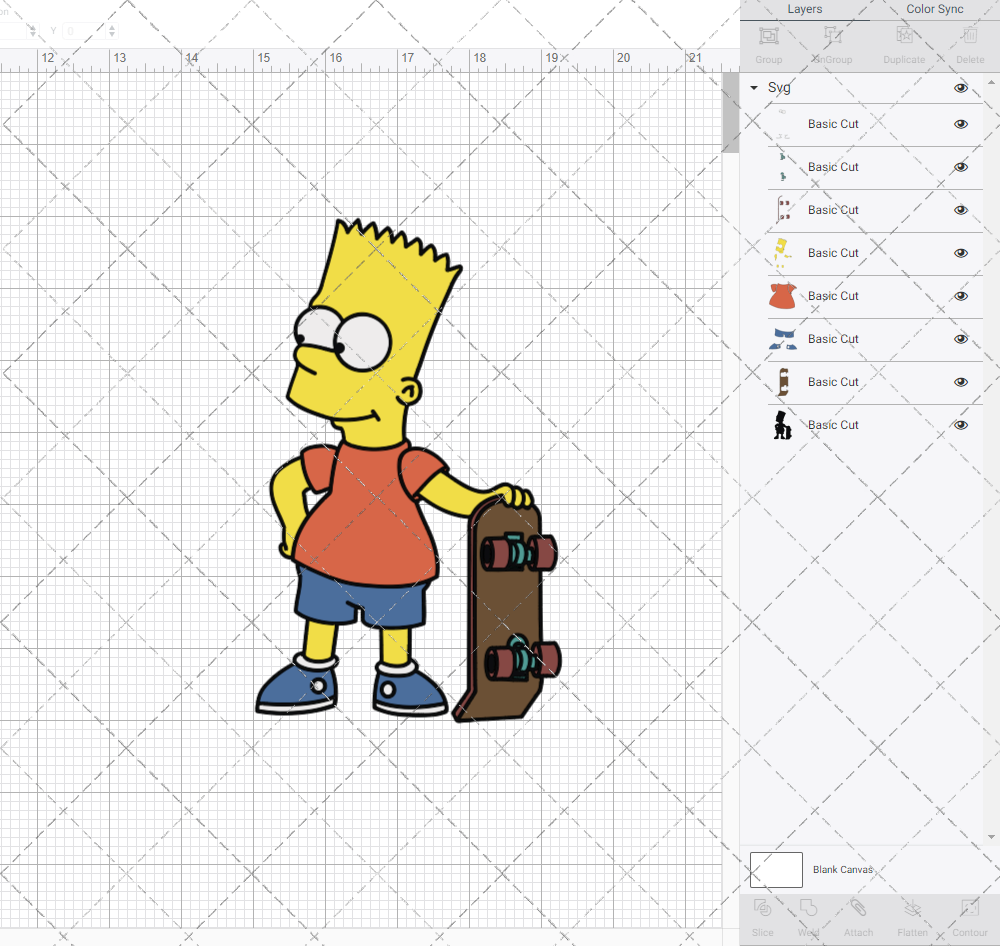
Task: Hide the orange shirt Basic Cut layer
Action: (x=960, y=296)
